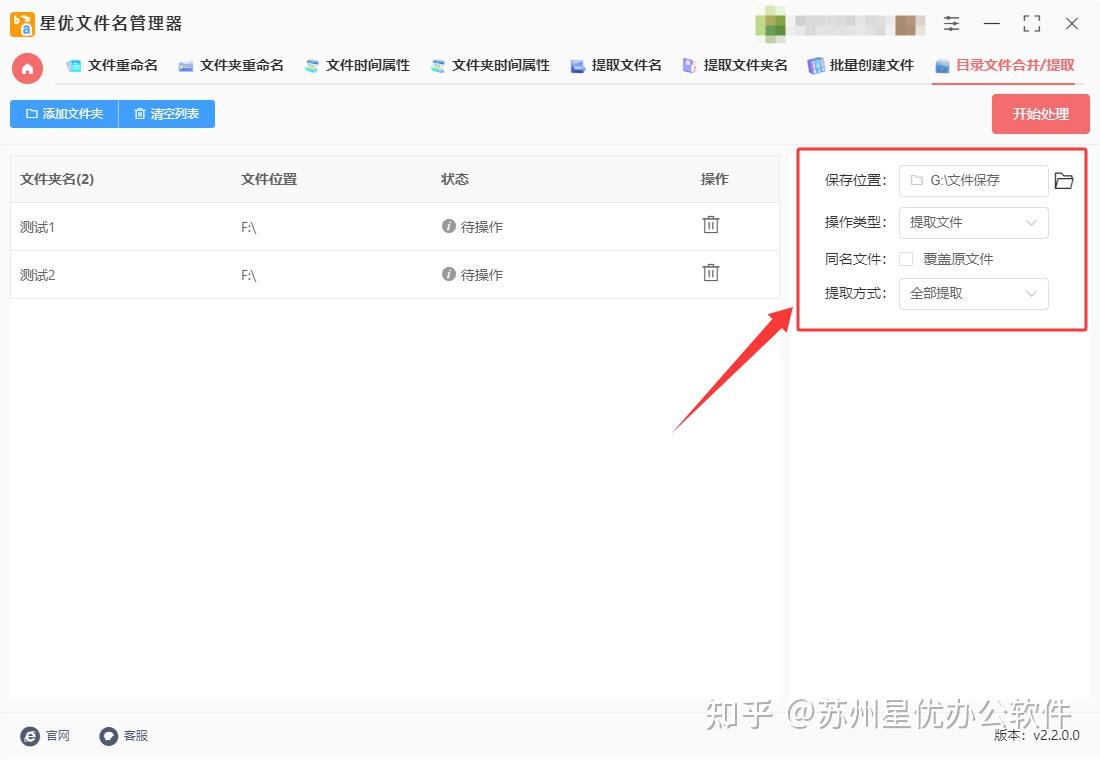Select the 文件夹时间属性 tab

(490, 66)
